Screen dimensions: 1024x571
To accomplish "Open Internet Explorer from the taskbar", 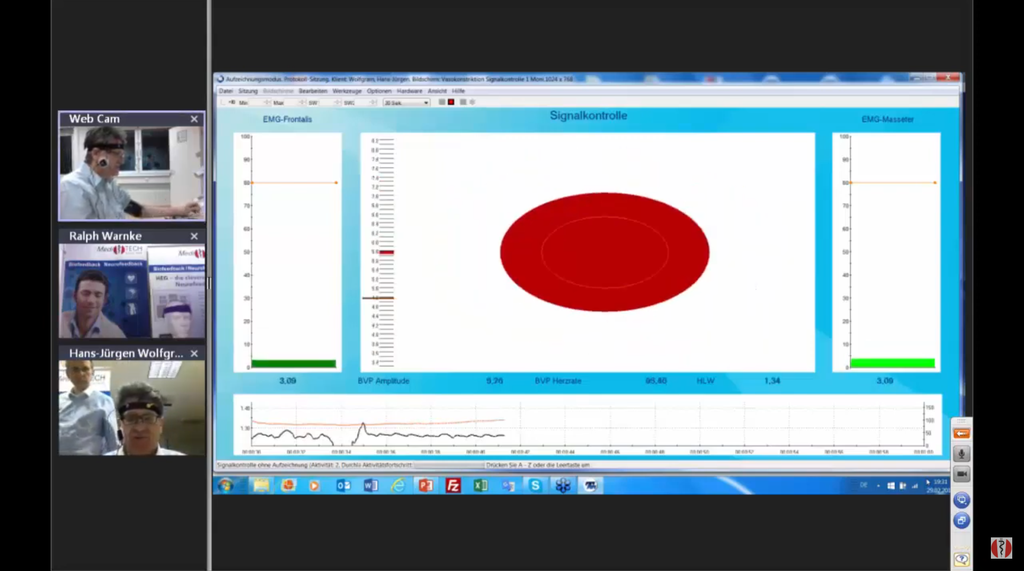I will tap(398, 485).
